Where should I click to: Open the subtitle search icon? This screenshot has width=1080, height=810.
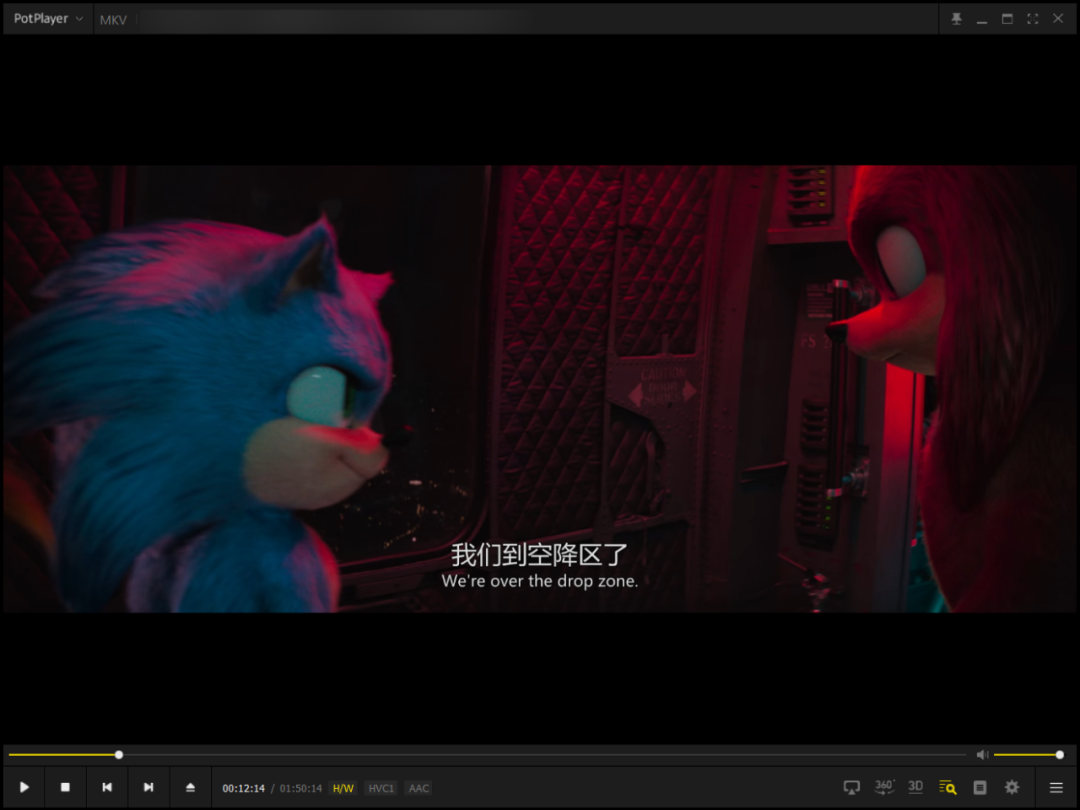click(x=947, y=787)
